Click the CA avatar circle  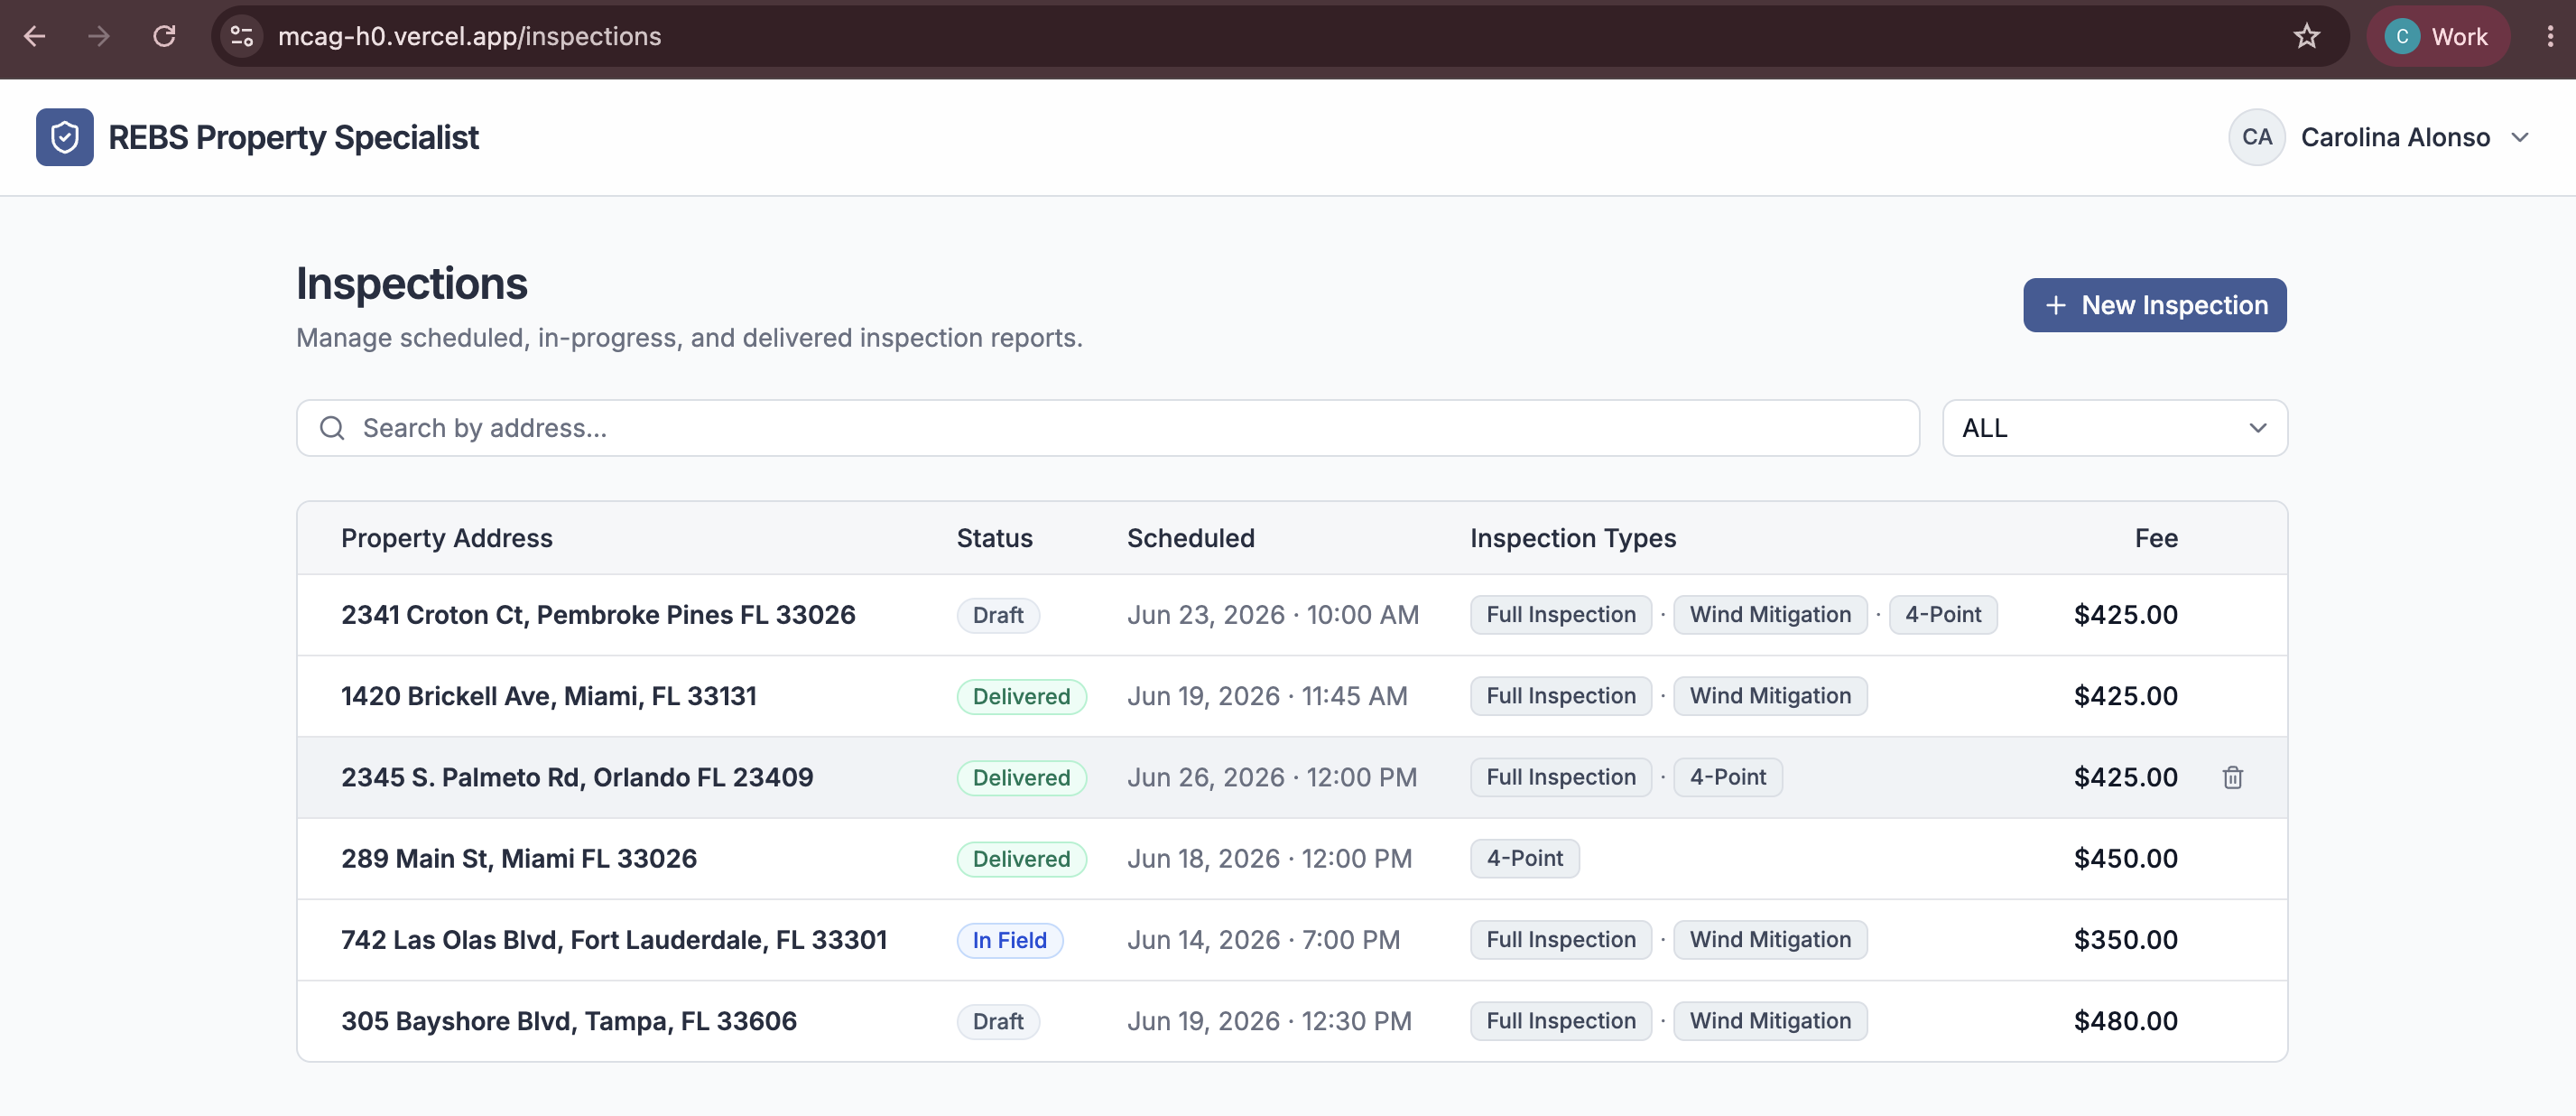coord(2256,137)
